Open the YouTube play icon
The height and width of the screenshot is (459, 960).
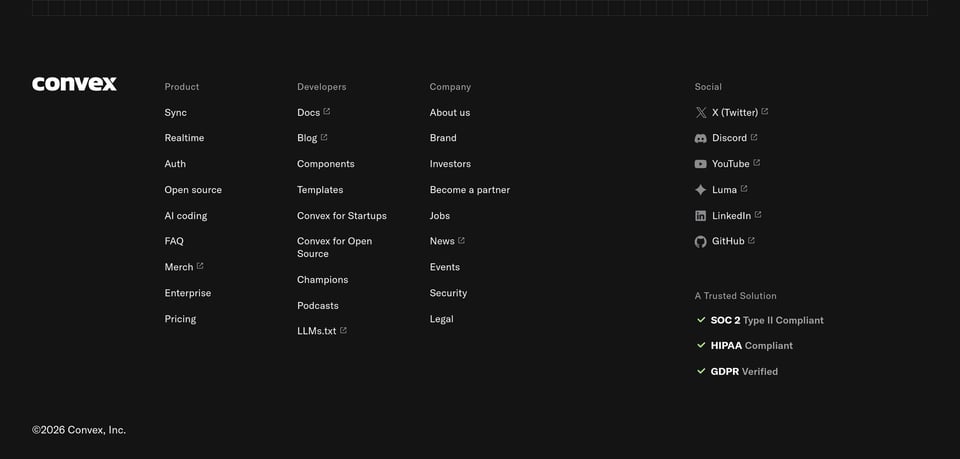(x=701, y=164)
